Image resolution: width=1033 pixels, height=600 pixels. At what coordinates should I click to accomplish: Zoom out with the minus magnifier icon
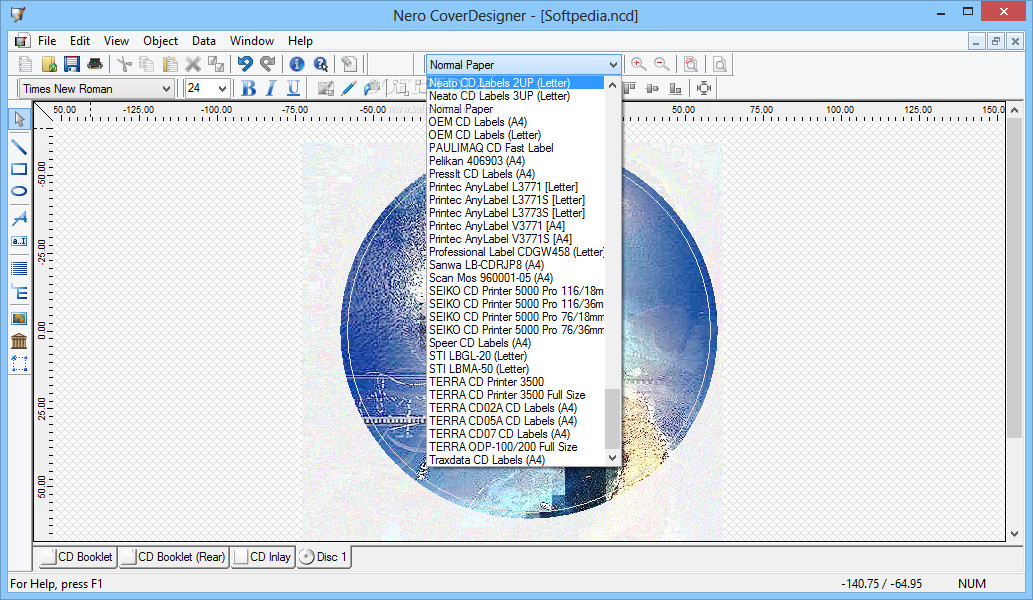661,64
